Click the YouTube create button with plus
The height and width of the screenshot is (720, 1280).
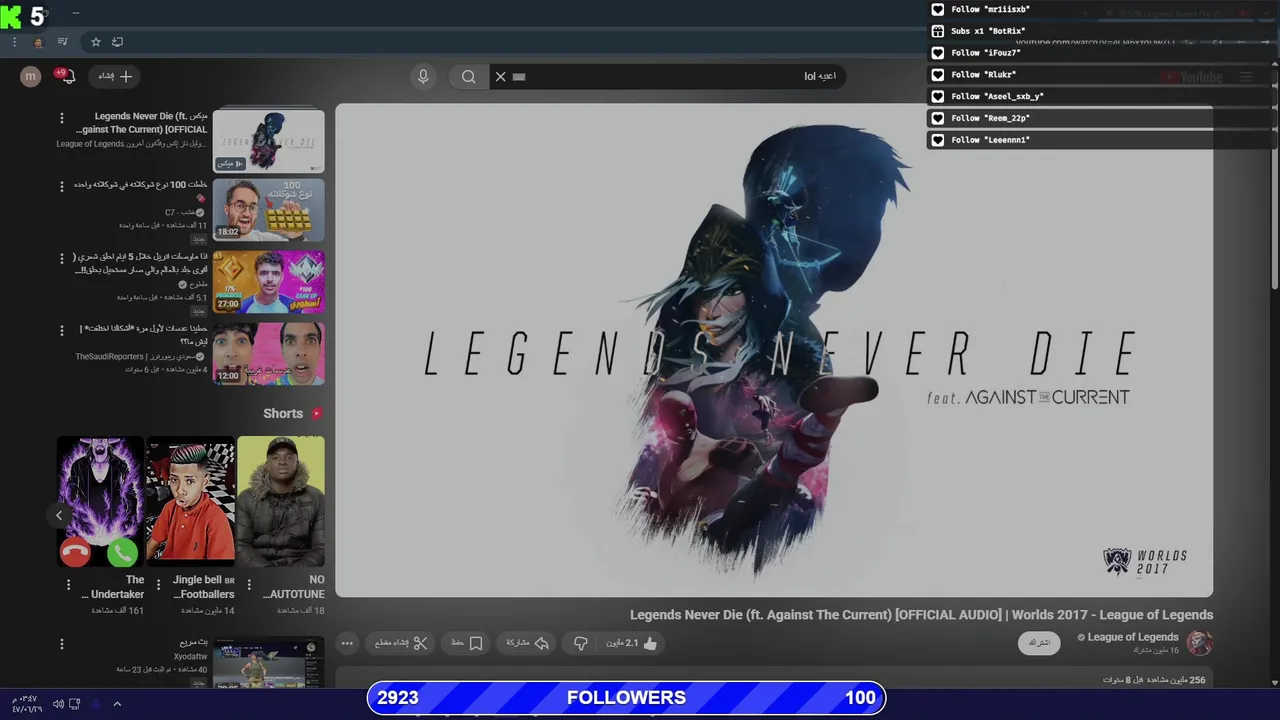[x=115, y=76]
